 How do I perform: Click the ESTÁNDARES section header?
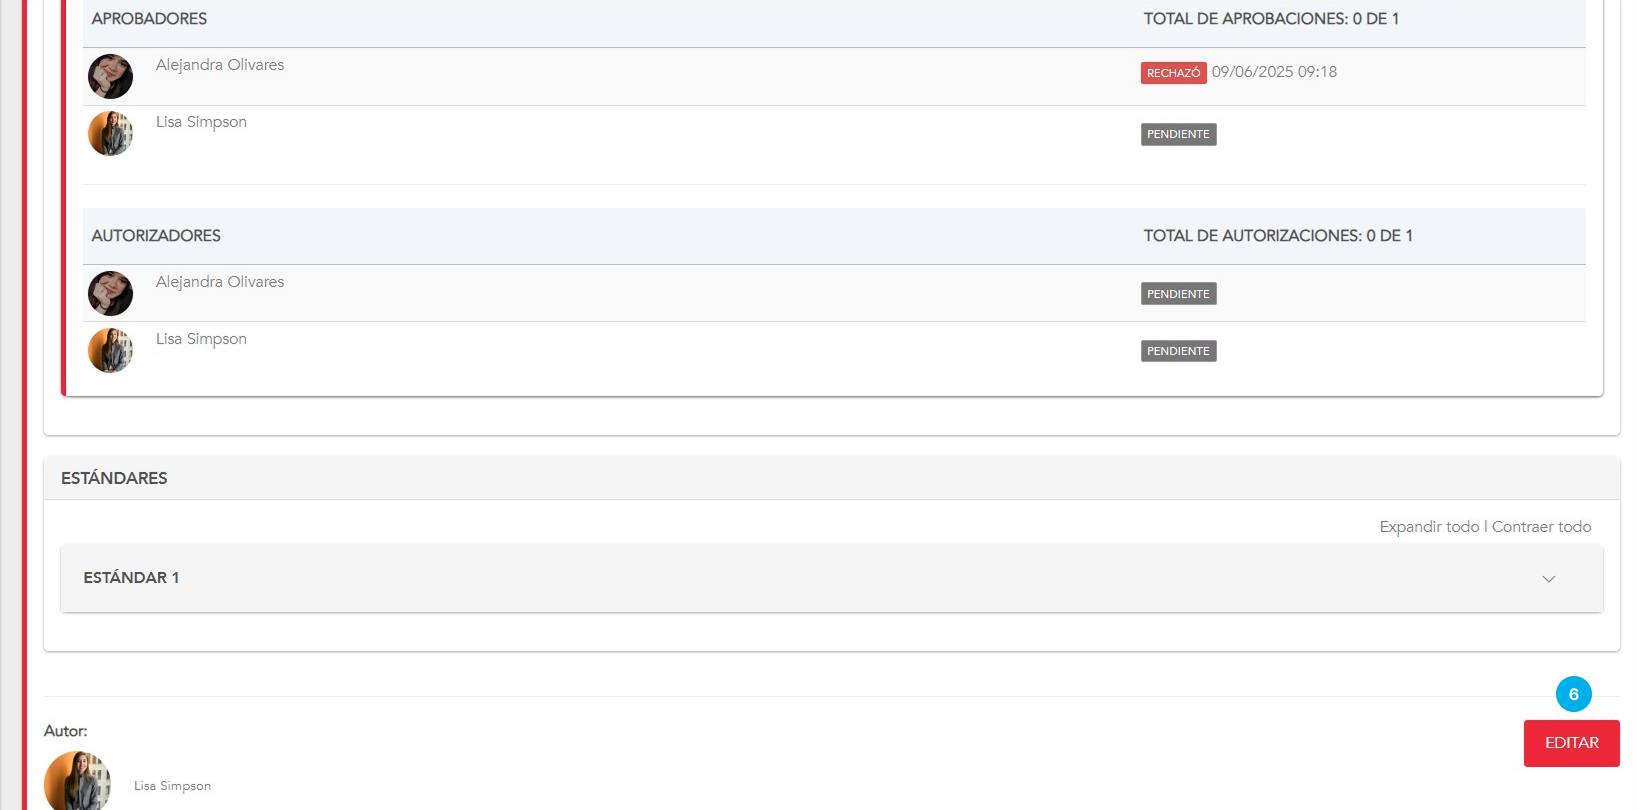tap(114, 478)
